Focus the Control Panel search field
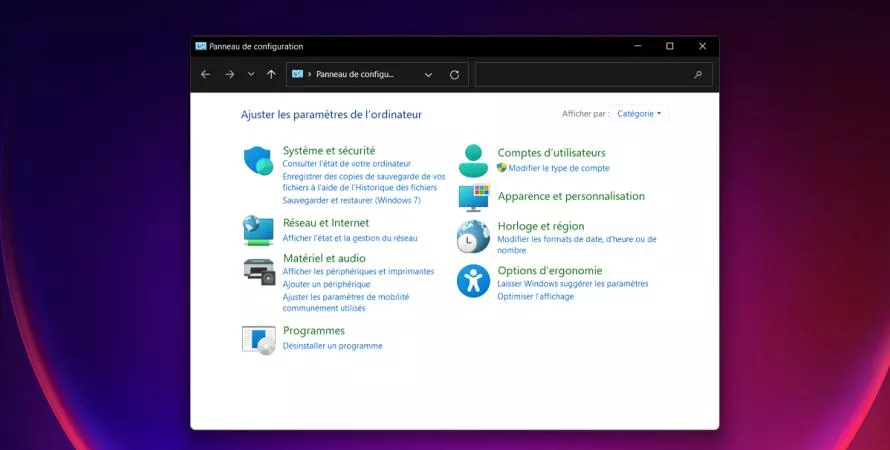 (594, 74)
